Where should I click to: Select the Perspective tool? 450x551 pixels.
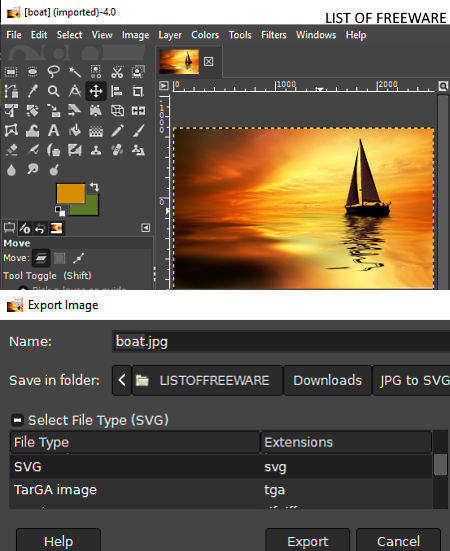pos(96,111)
